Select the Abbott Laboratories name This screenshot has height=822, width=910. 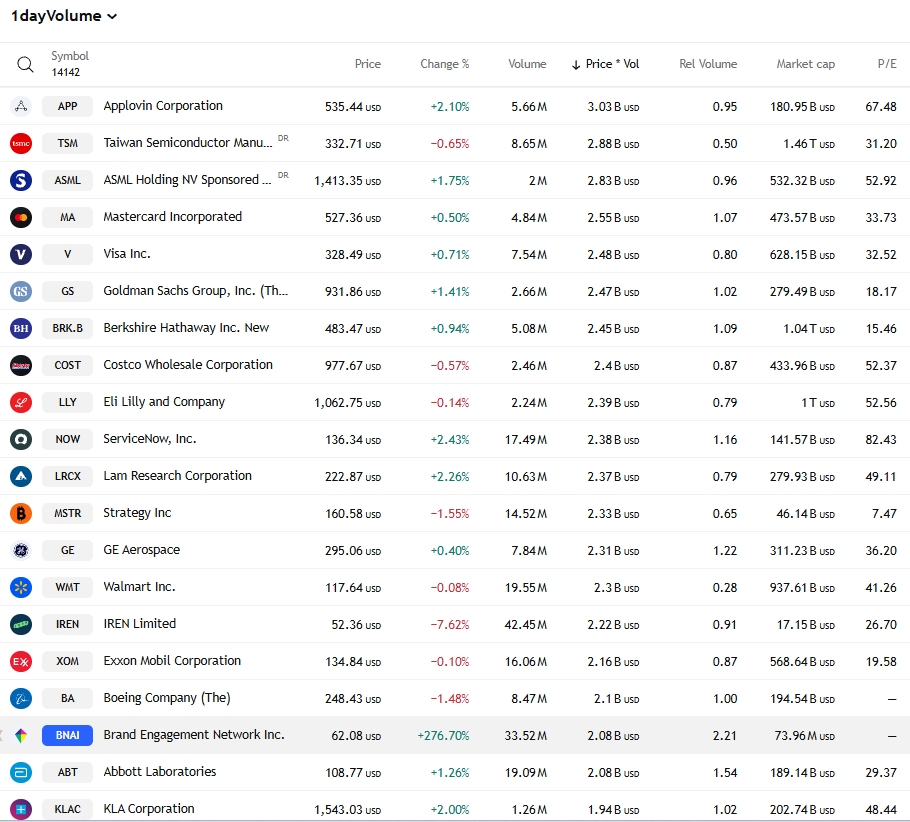point(160,772)
